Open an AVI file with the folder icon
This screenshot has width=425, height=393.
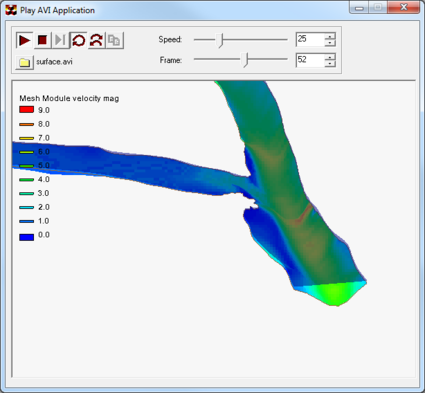[x=24, y=62]
